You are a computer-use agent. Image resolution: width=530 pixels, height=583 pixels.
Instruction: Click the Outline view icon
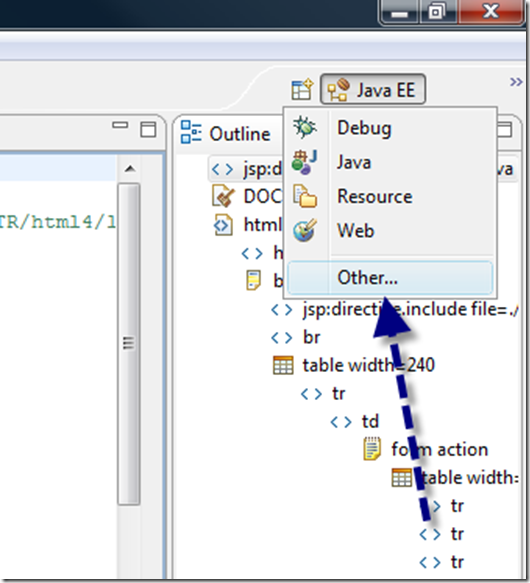191,132
